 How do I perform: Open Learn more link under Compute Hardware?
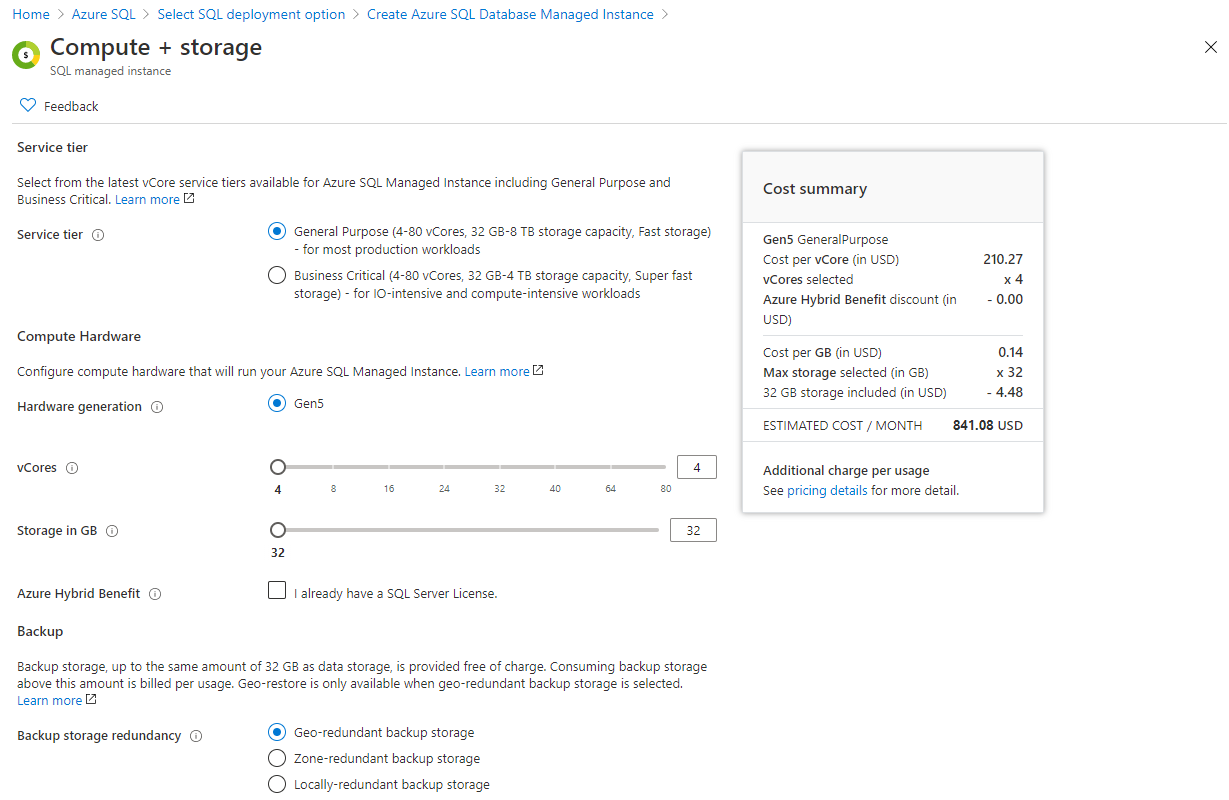click(497, 372)
